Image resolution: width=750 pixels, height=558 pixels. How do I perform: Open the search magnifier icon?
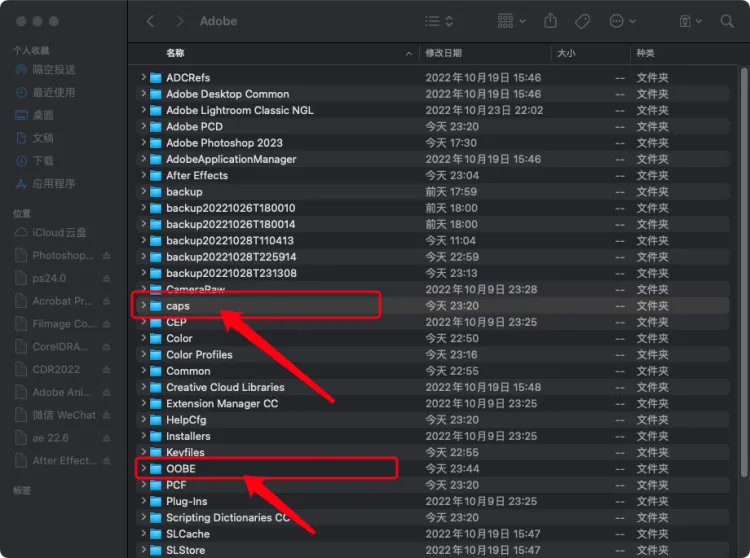727,21
